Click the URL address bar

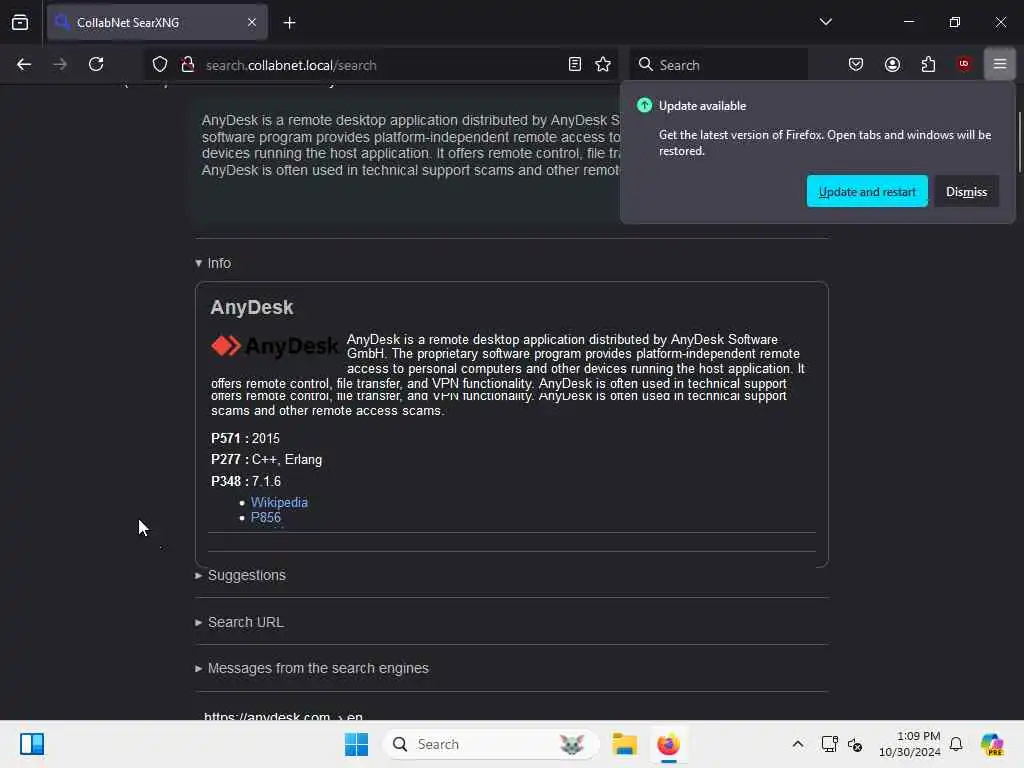click(x=379, y=65)
